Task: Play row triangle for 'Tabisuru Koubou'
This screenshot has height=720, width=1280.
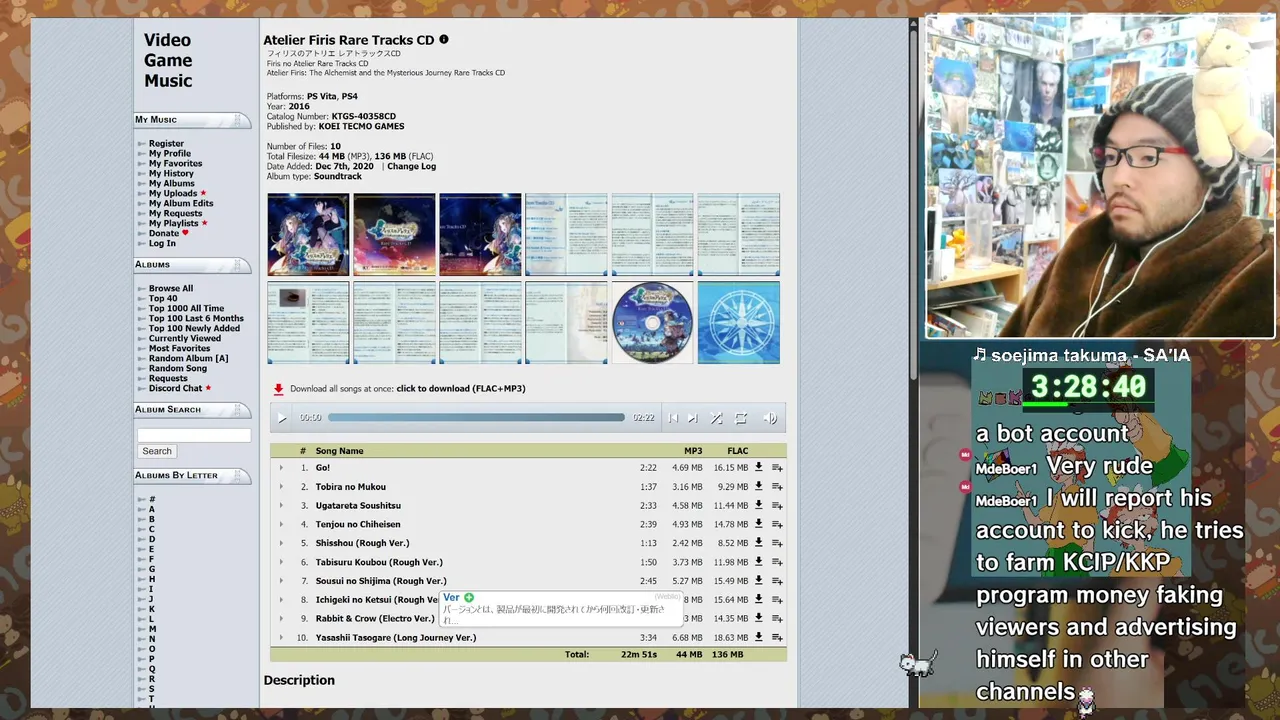Action: point(281,563)
